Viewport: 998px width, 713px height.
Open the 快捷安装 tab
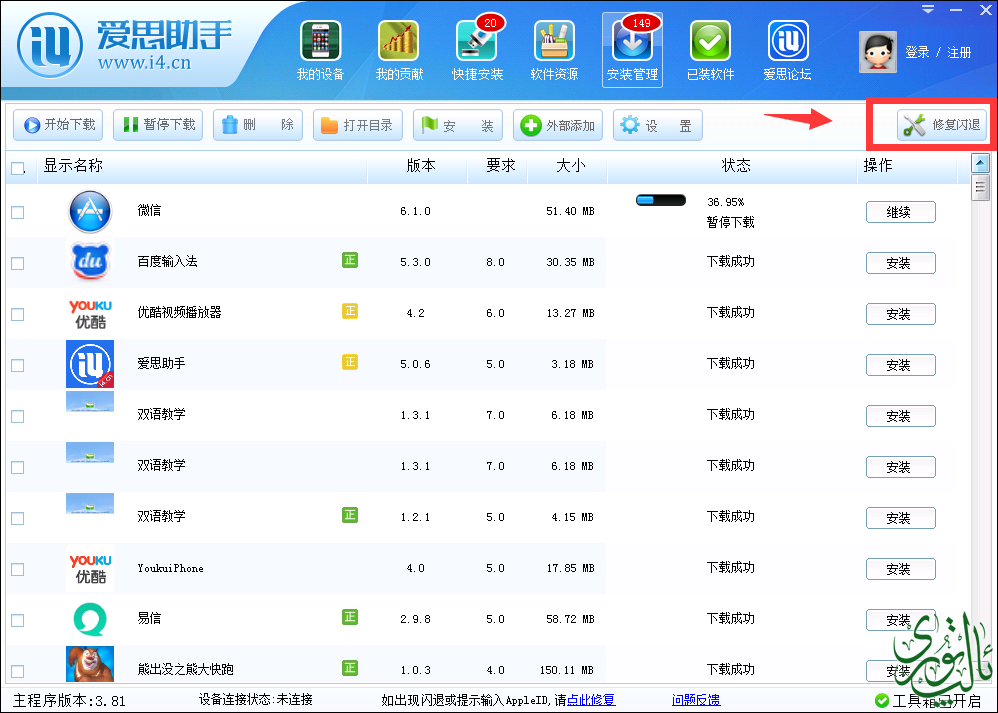pos(477,51)
